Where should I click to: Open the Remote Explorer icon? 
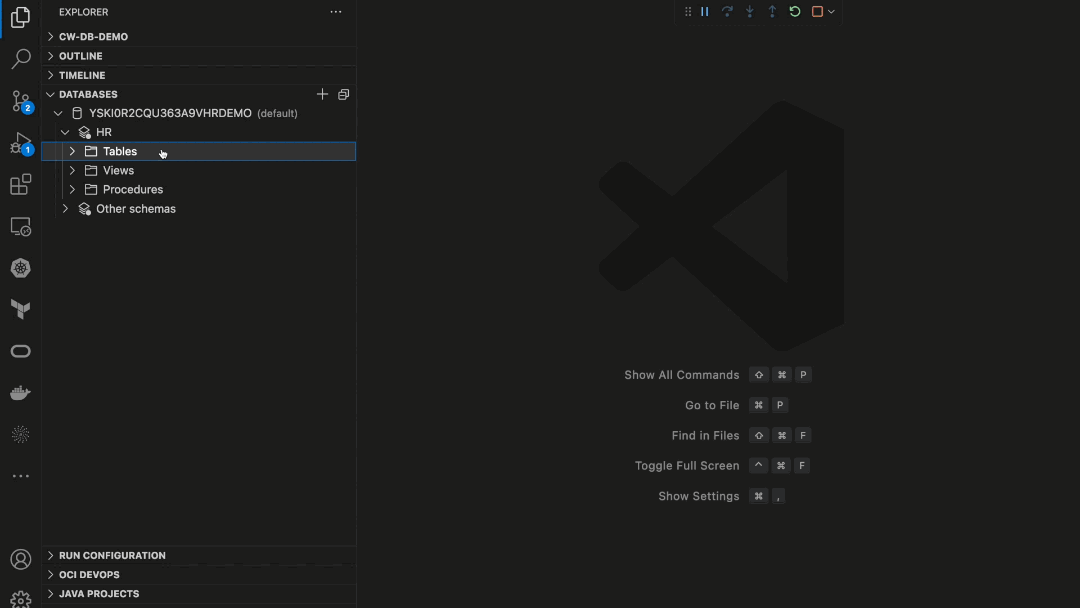click(20, 226)
